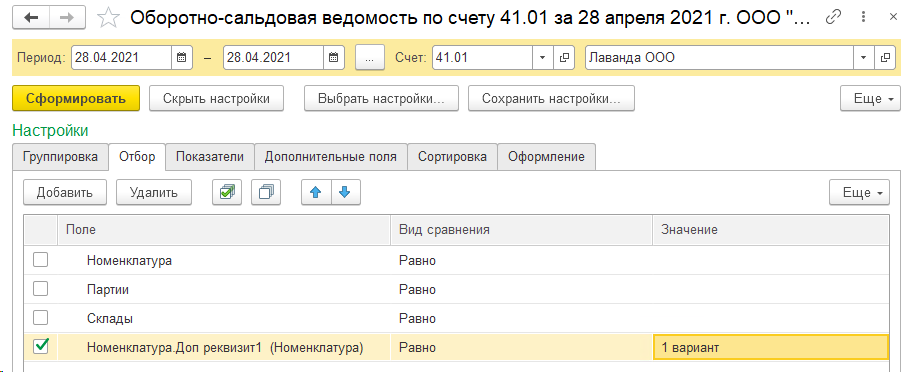Click the period start date field
The image size is (903, 372).
122,58
